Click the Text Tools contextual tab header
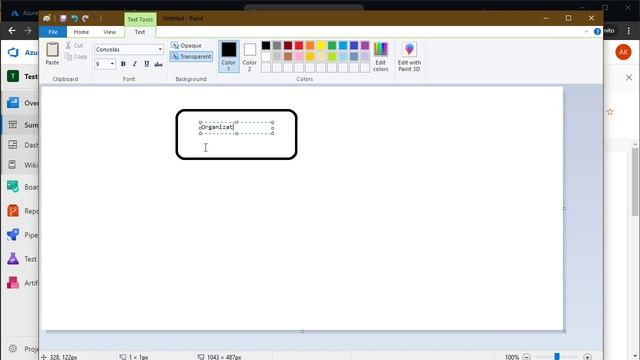This screenshot has width=640, height=360. click(140, 19)
